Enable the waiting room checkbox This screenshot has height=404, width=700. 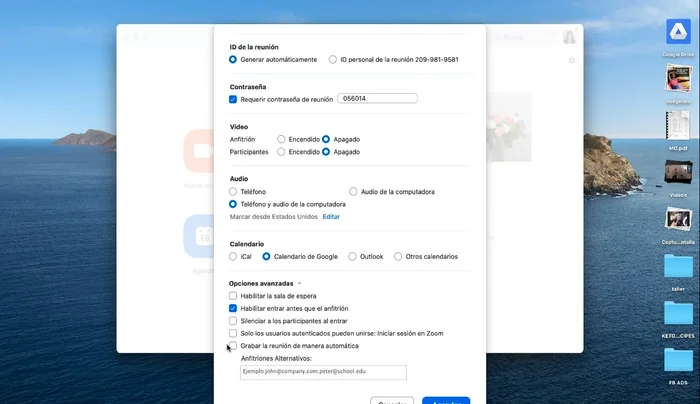click(x=233, y=297)
